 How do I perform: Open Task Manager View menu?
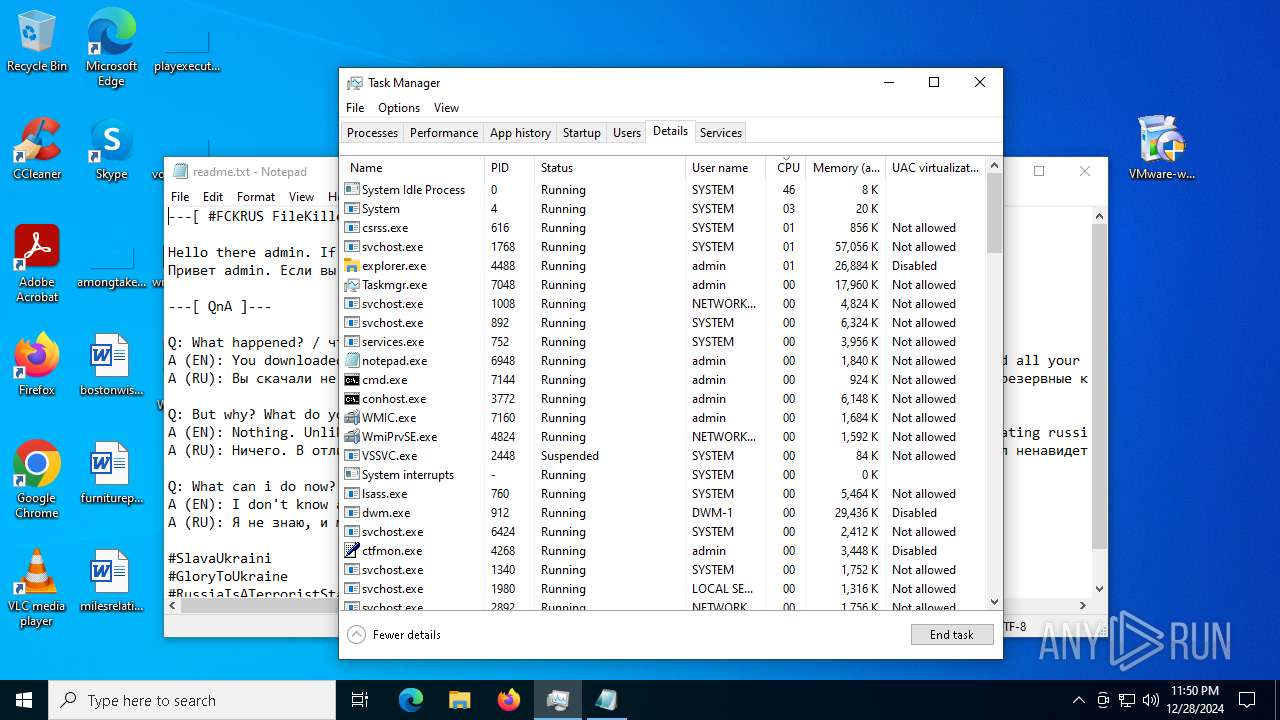click(x=446, y=108)
